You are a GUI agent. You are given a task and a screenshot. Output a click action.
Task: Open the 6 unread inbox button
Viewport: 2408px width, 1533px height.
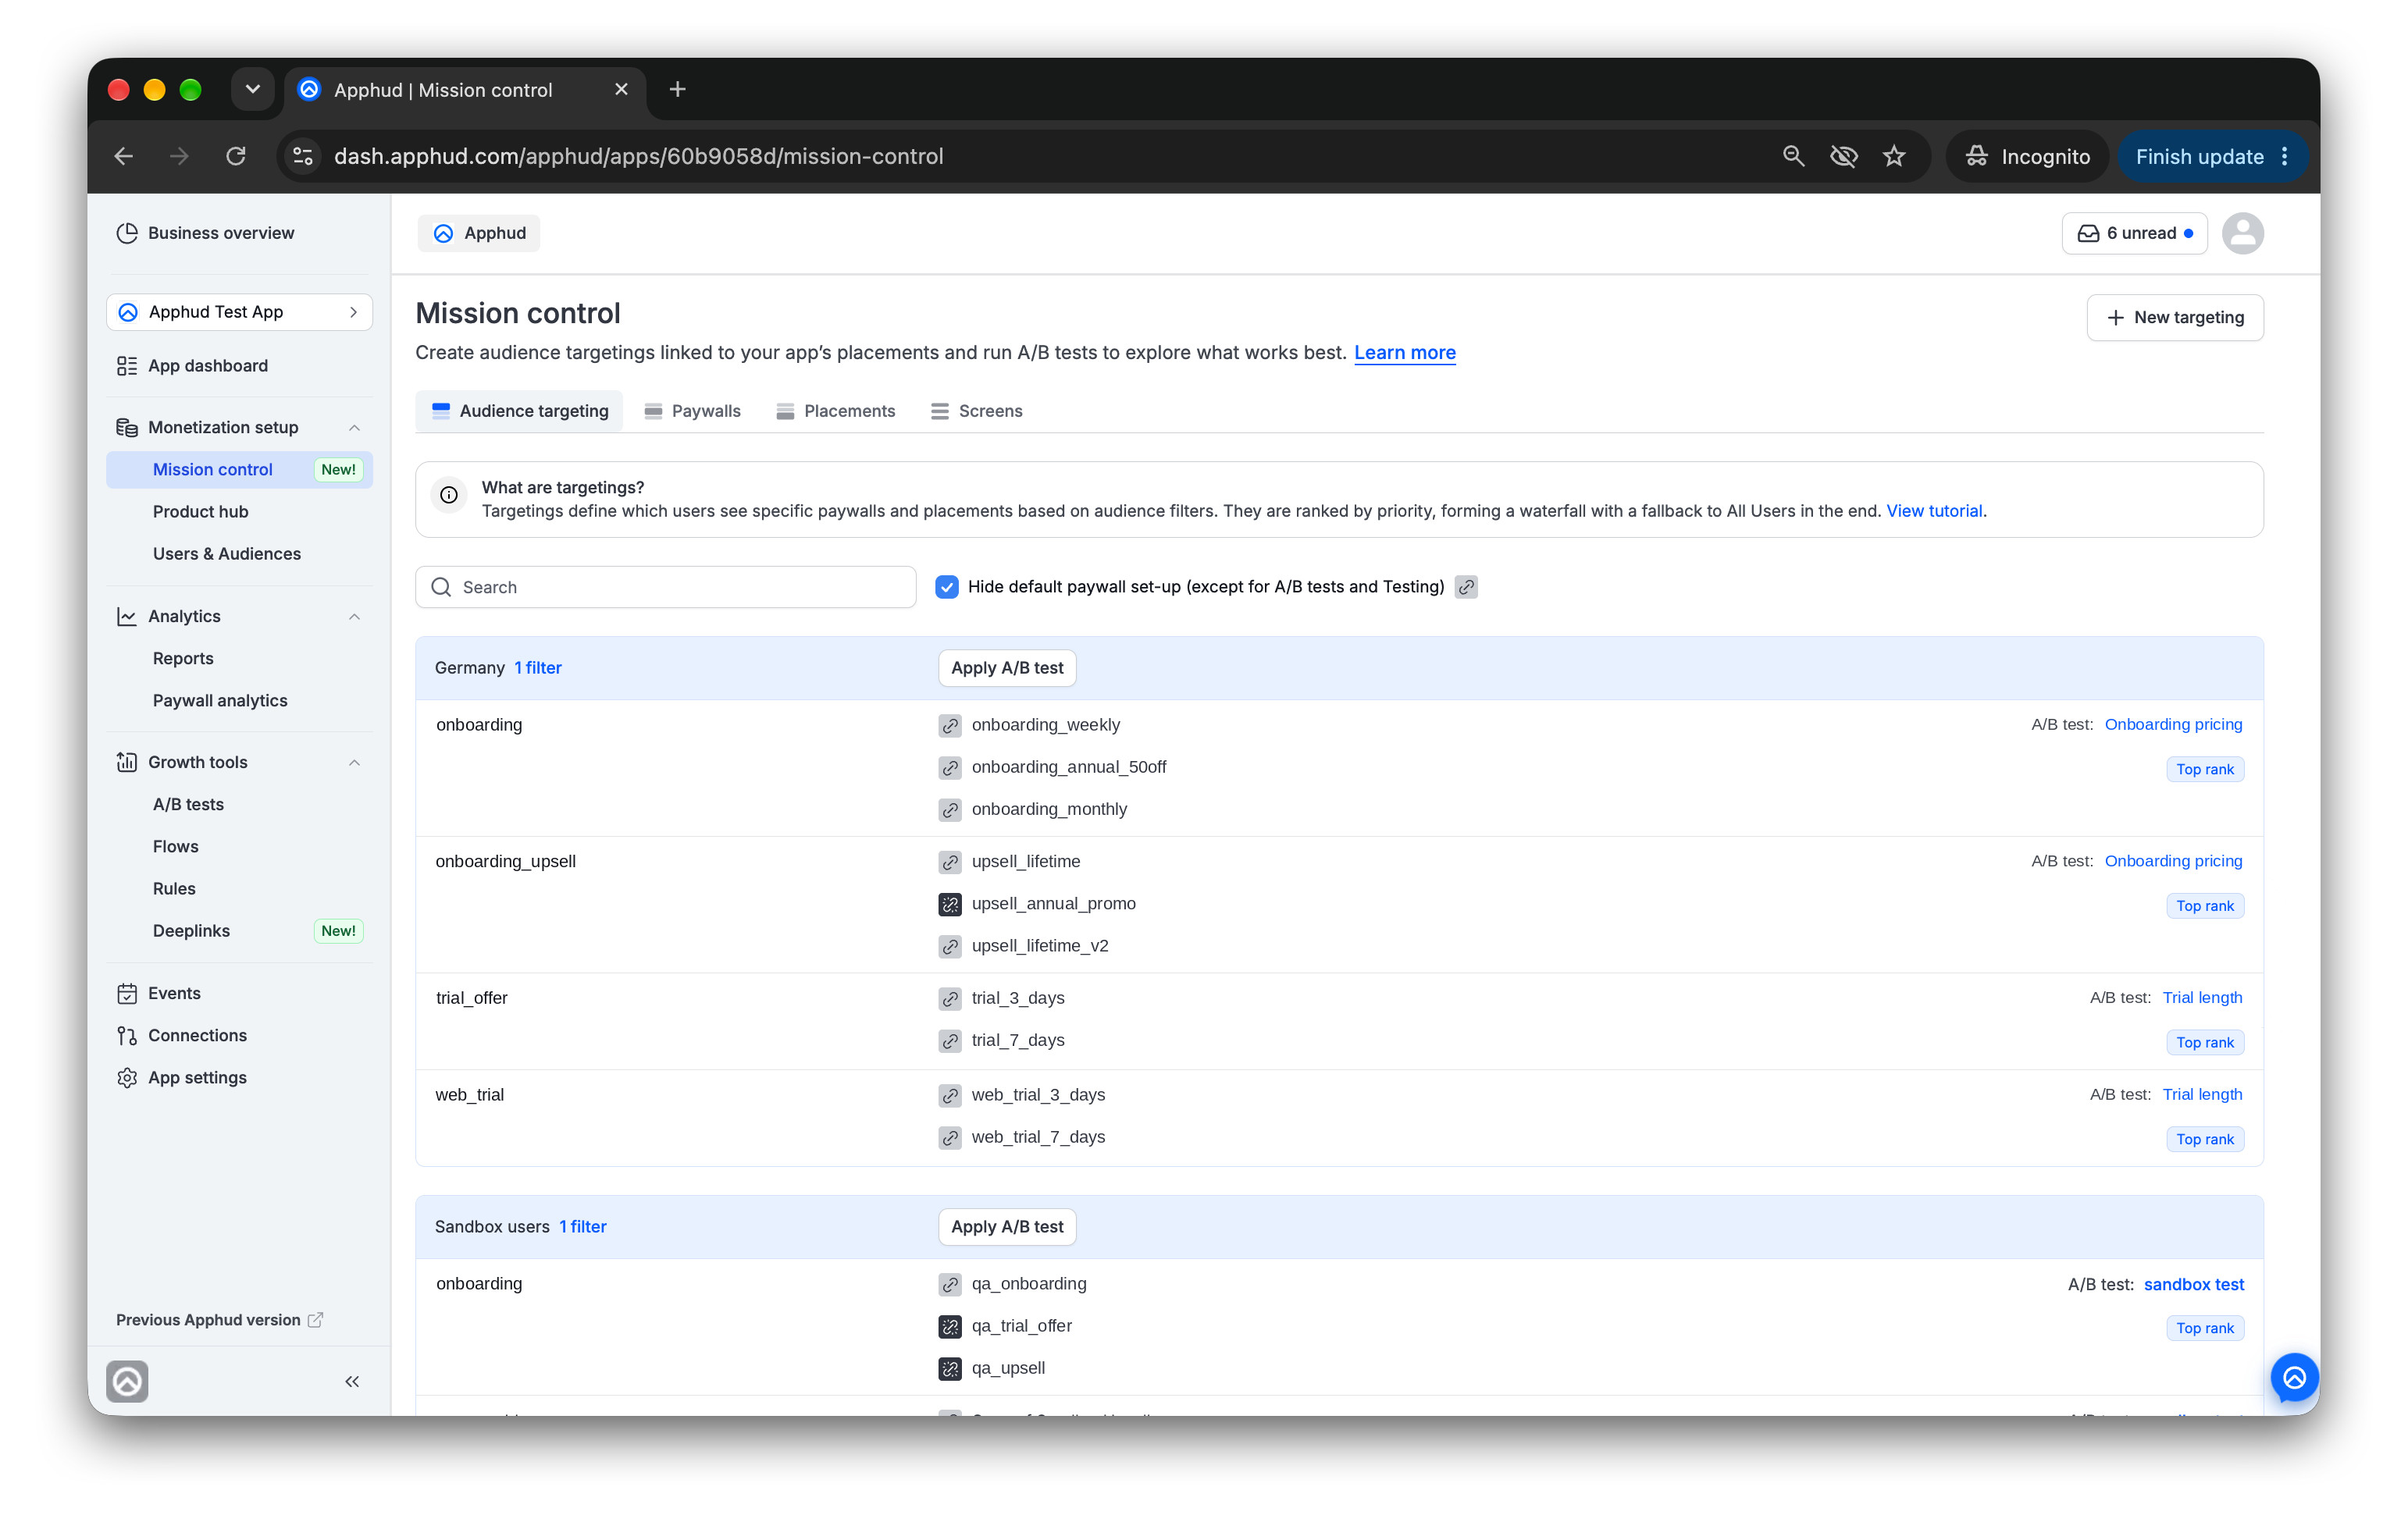2134,233
